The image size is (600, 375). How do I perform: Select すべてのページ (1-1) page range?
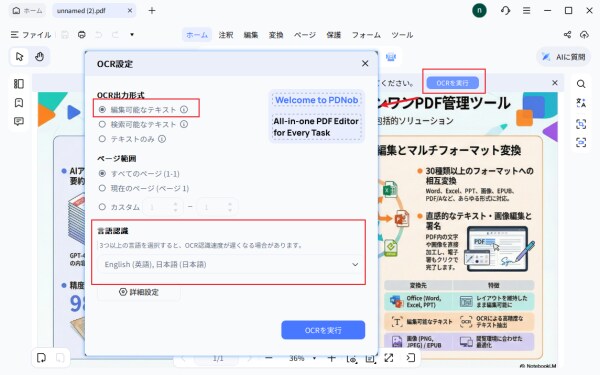[x=102, y=173]
